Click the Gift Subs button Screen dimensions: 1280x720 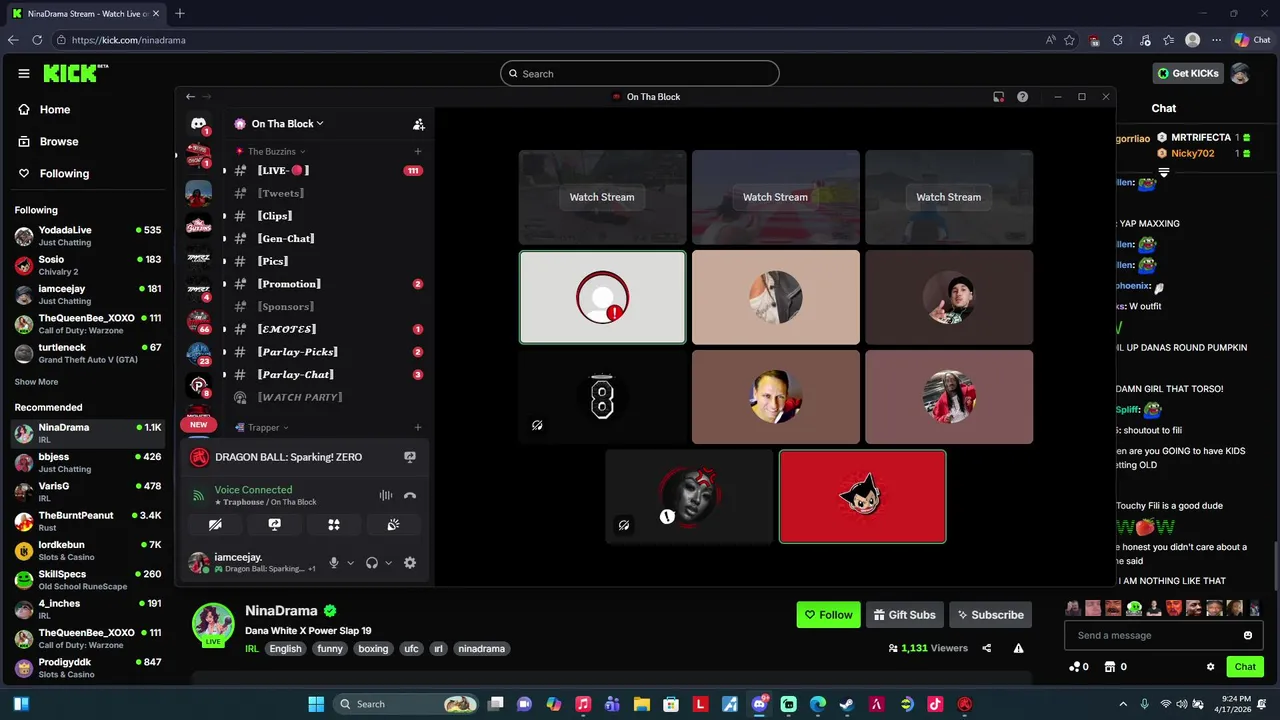pyautogui.click(x=904, y=615)
